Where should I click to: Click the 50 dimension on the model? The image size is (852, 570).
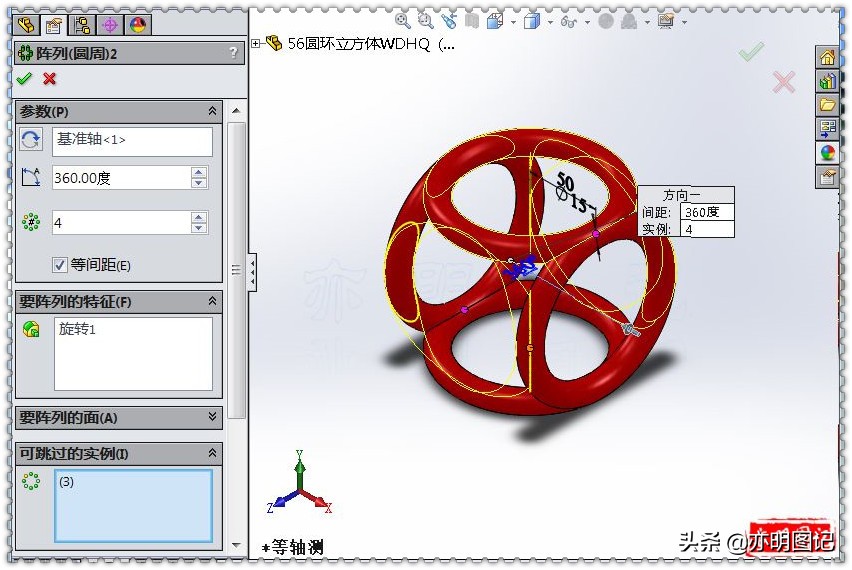pyautogui.click(x=566, y=181)
